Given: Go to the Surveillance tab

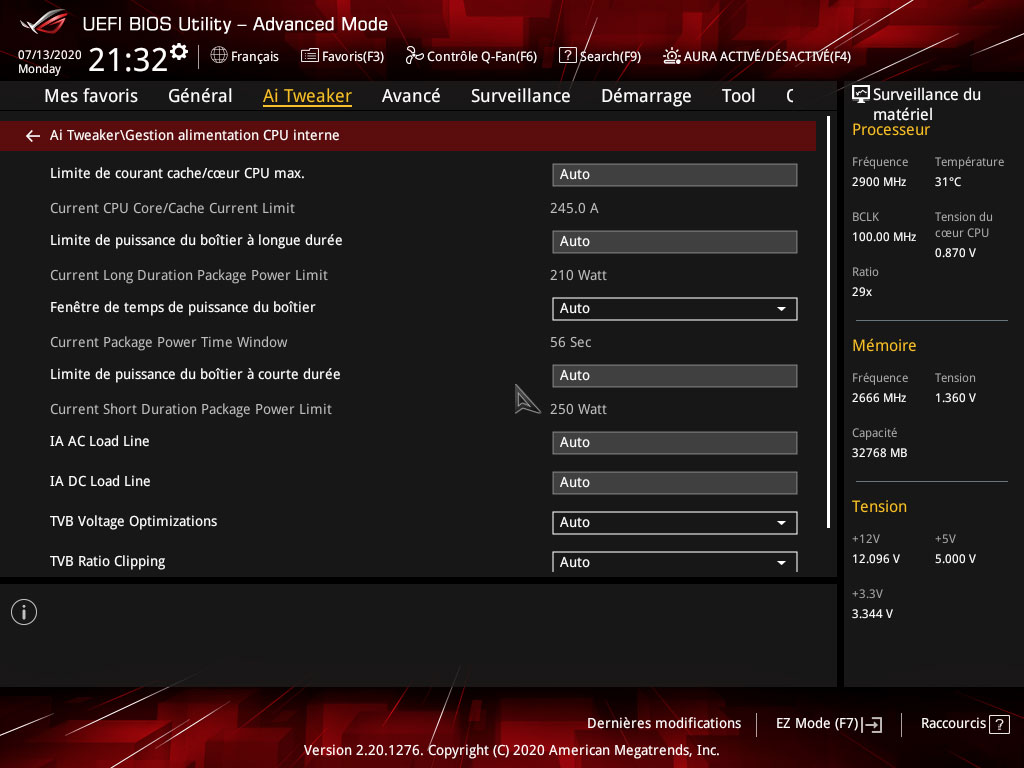Looking at the screenshot, I should click(x=520, y=96).
